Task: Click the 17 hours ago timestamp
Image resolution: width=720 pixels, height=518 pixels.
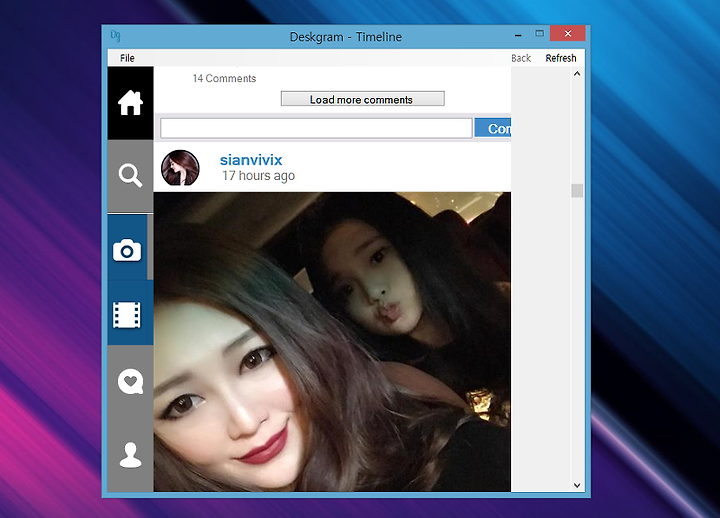Action: point(258,176)
